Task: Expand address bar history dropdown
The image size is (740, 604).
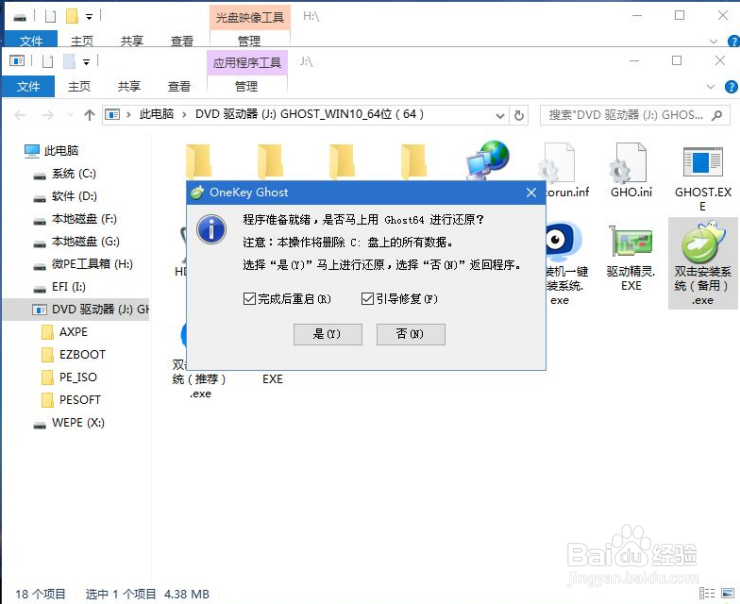Action: pyautogui.click(x=500, y=115)
